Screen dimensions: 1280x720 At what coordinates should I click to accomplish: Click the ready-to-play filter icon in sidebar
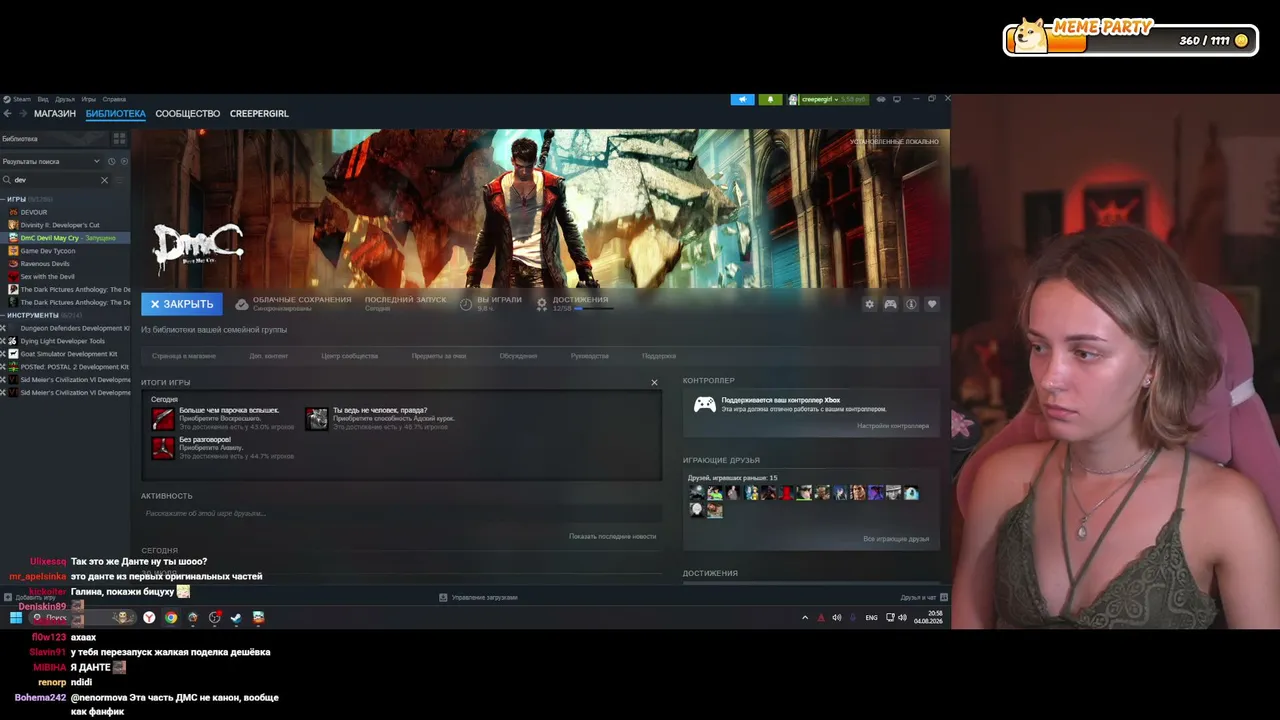pyautogui.click(x=124, y=161)
